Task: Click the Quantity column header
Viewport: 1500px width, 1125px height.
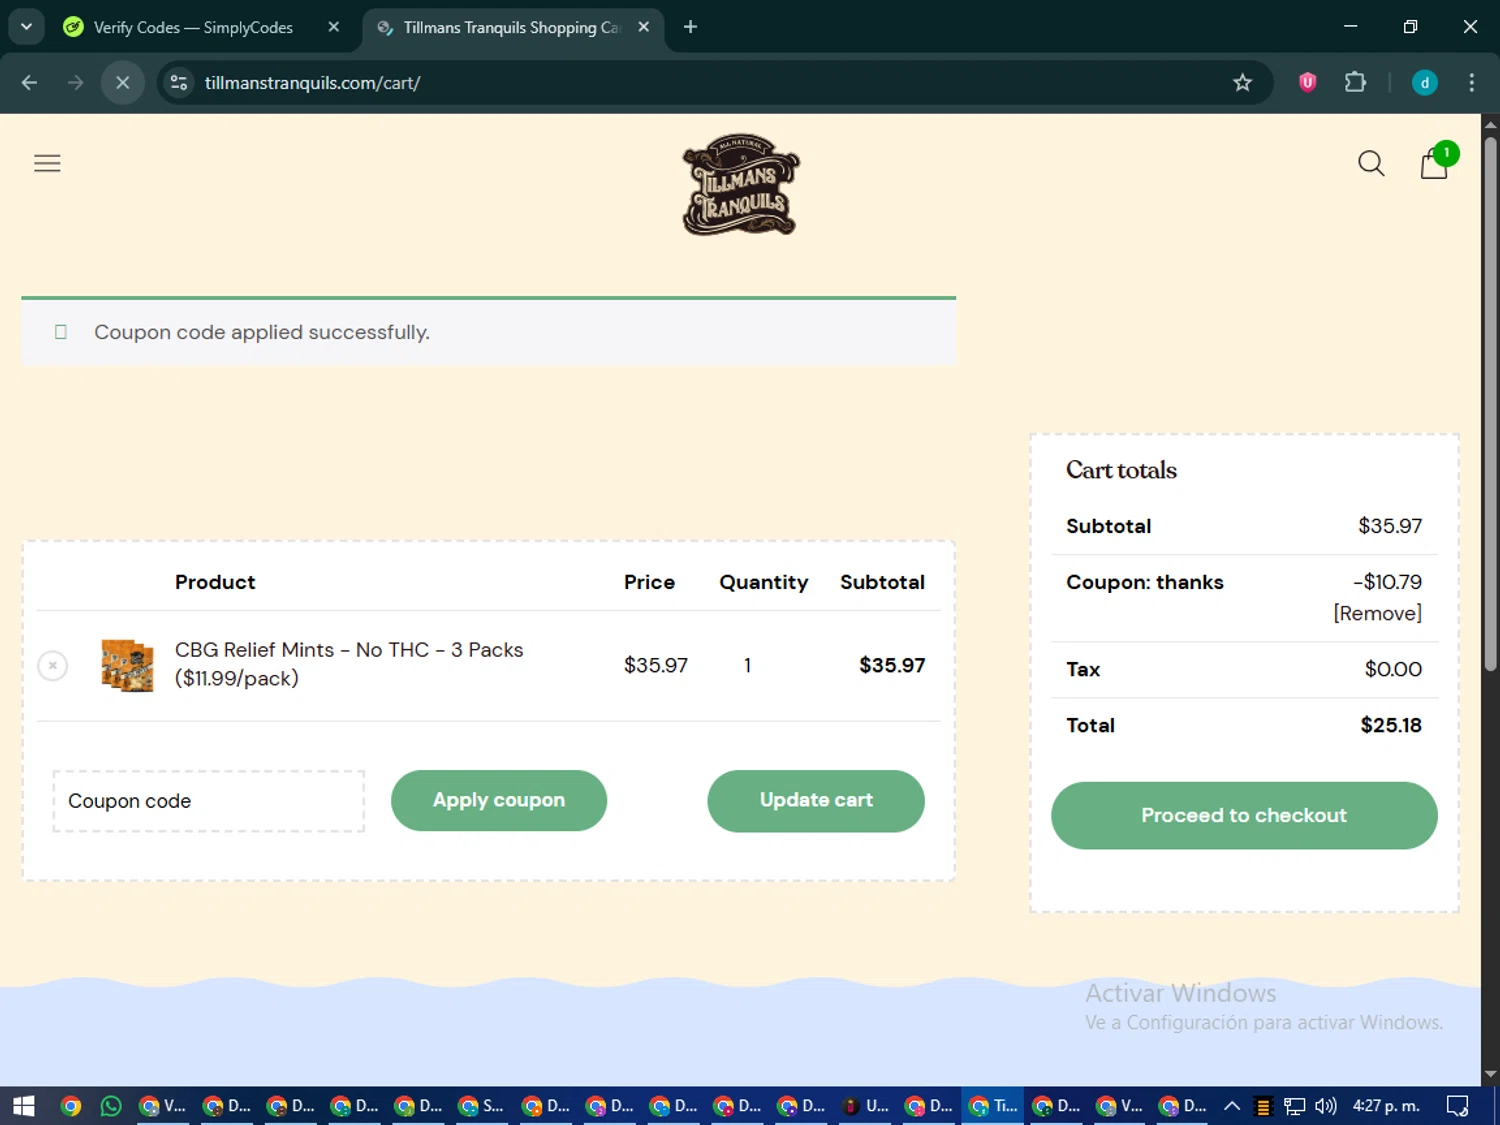Action: (x=764, y=582)
